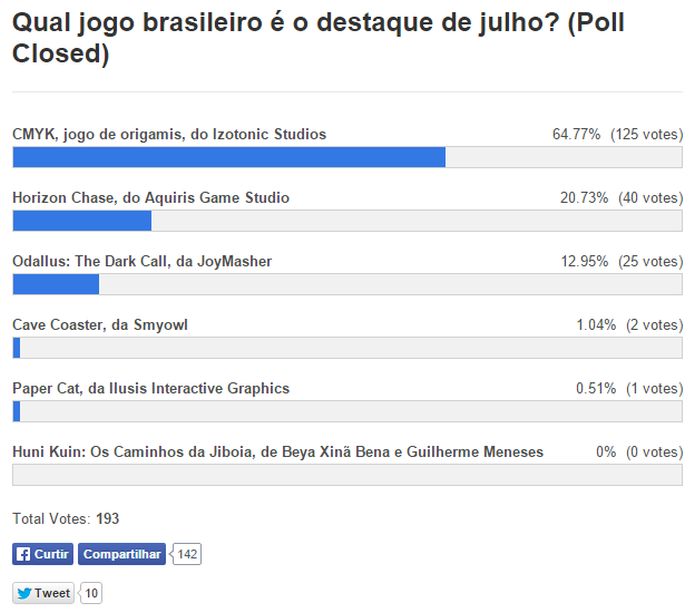Click the Facebook share count bubble 142
This screenshot has height=613, width=695.
(187, 554)
